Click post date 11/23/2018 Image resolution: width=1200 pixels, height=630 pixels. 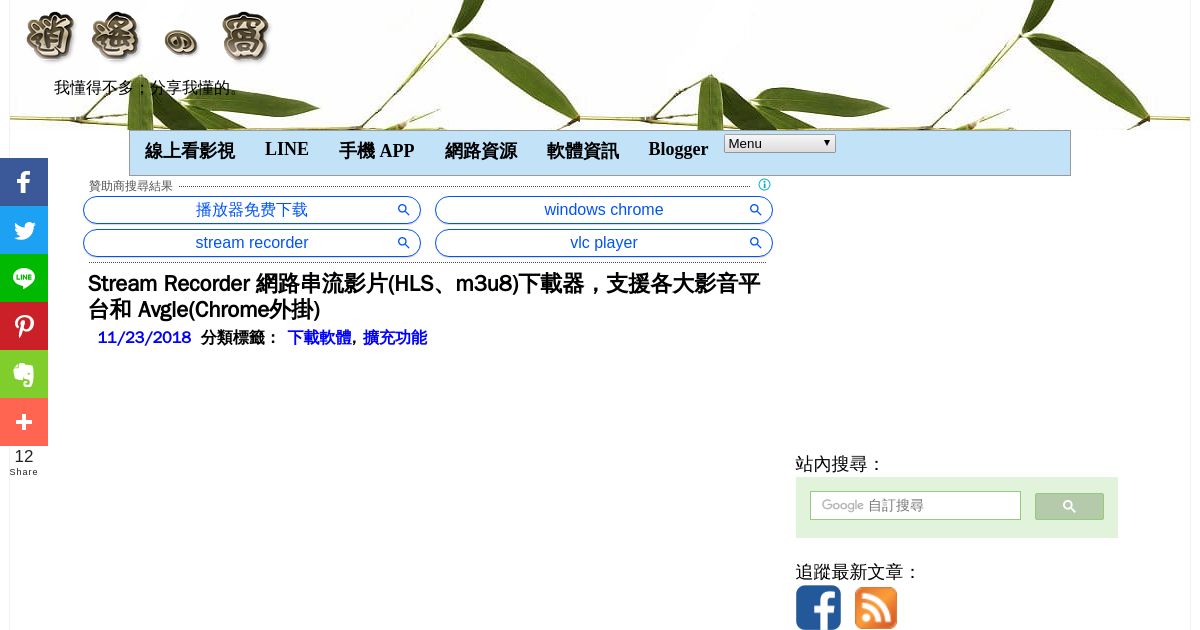[144, 338]
